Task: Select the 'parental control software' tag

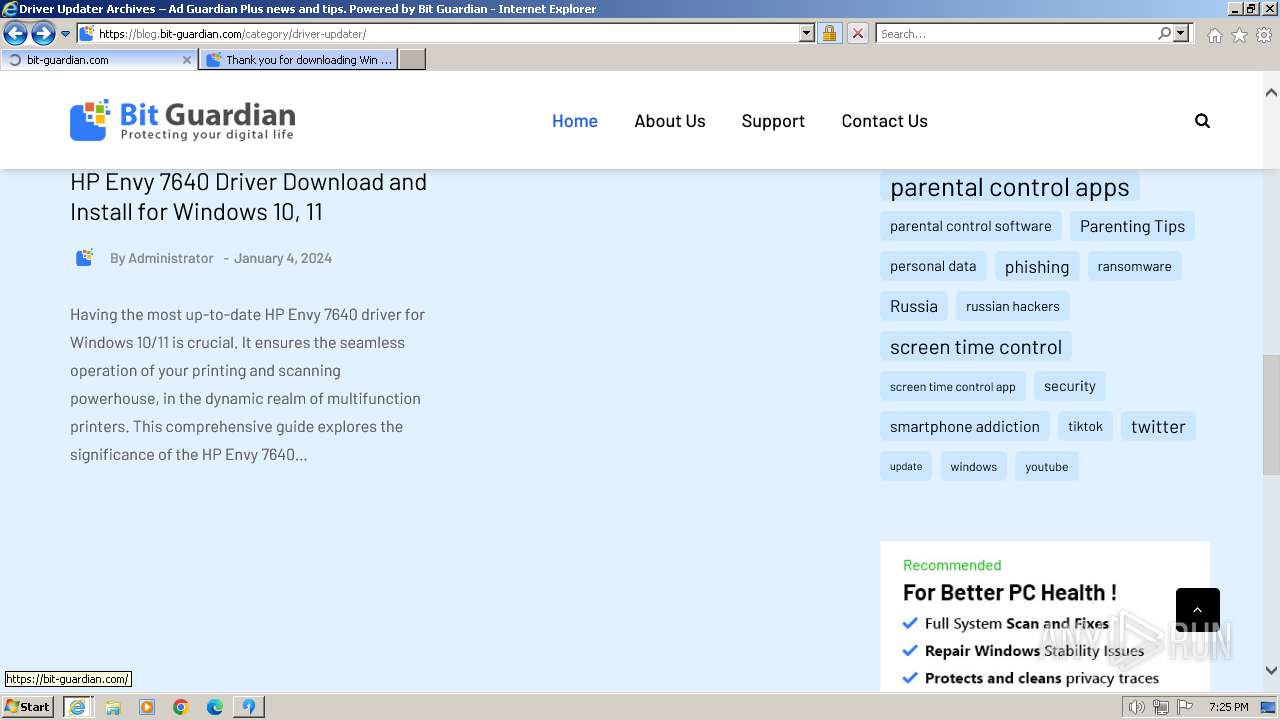Action: pyautogui.click(x=970, y=226)
